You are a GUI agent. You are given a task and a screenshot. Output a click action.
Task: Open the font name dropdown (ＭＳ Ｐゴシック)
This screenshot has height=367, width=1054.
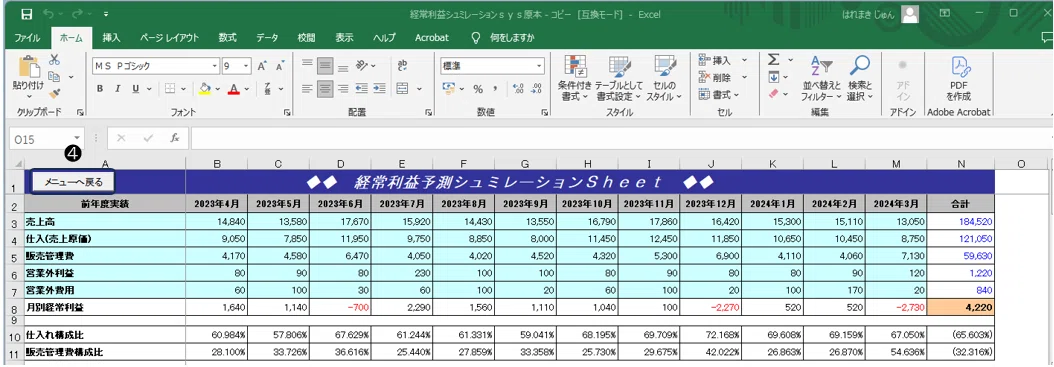click(215, 66)
